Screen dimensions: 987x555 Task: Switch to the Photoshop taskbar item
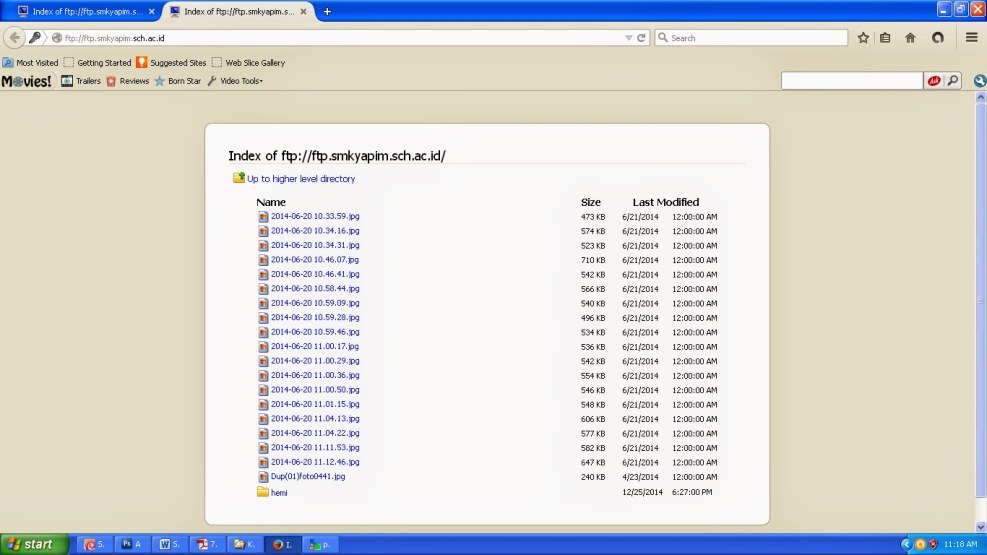132,544
